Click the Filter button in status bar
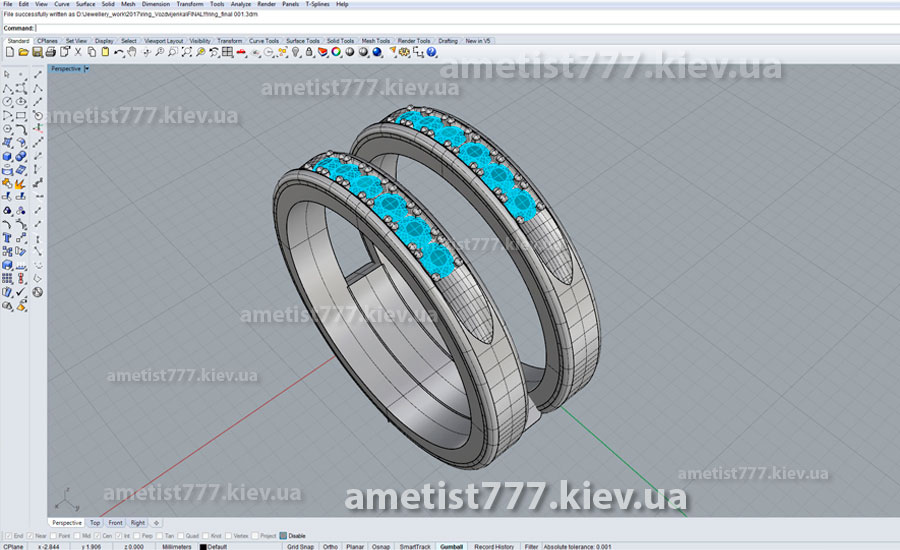The height and width of the screenshot is (550, 900). pos(532,547)
